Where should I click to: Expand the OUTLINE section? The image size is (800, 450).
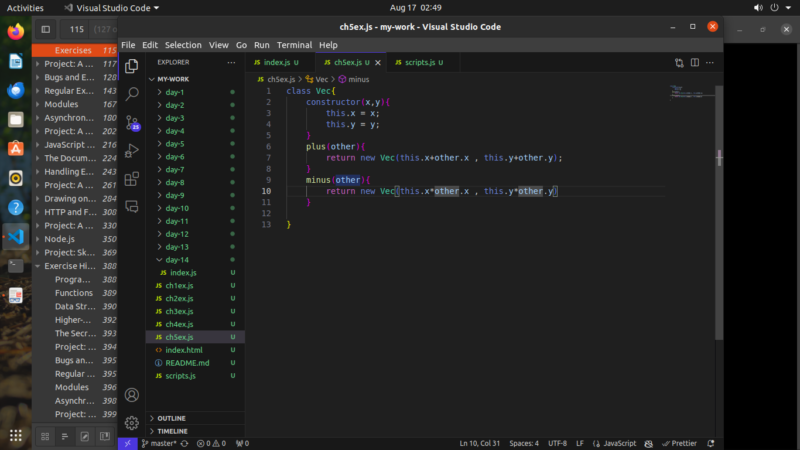[x=196, y=418]
